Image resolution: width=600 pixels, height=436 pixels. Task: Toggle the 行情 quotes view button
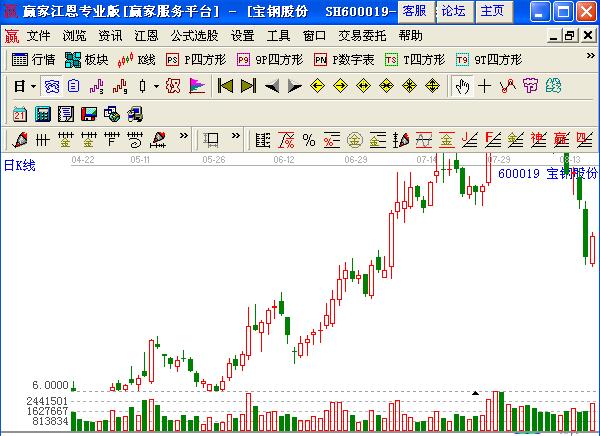click(x=34, y=60)
